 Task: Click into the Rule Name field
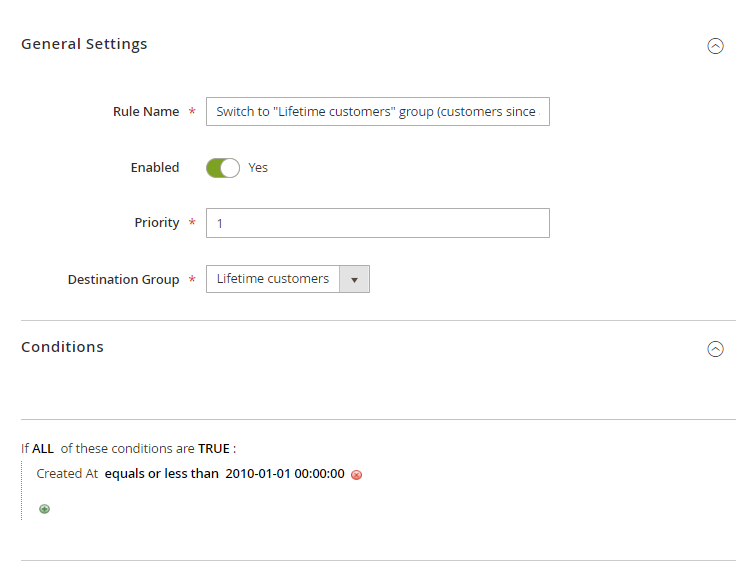coord(377,112)
